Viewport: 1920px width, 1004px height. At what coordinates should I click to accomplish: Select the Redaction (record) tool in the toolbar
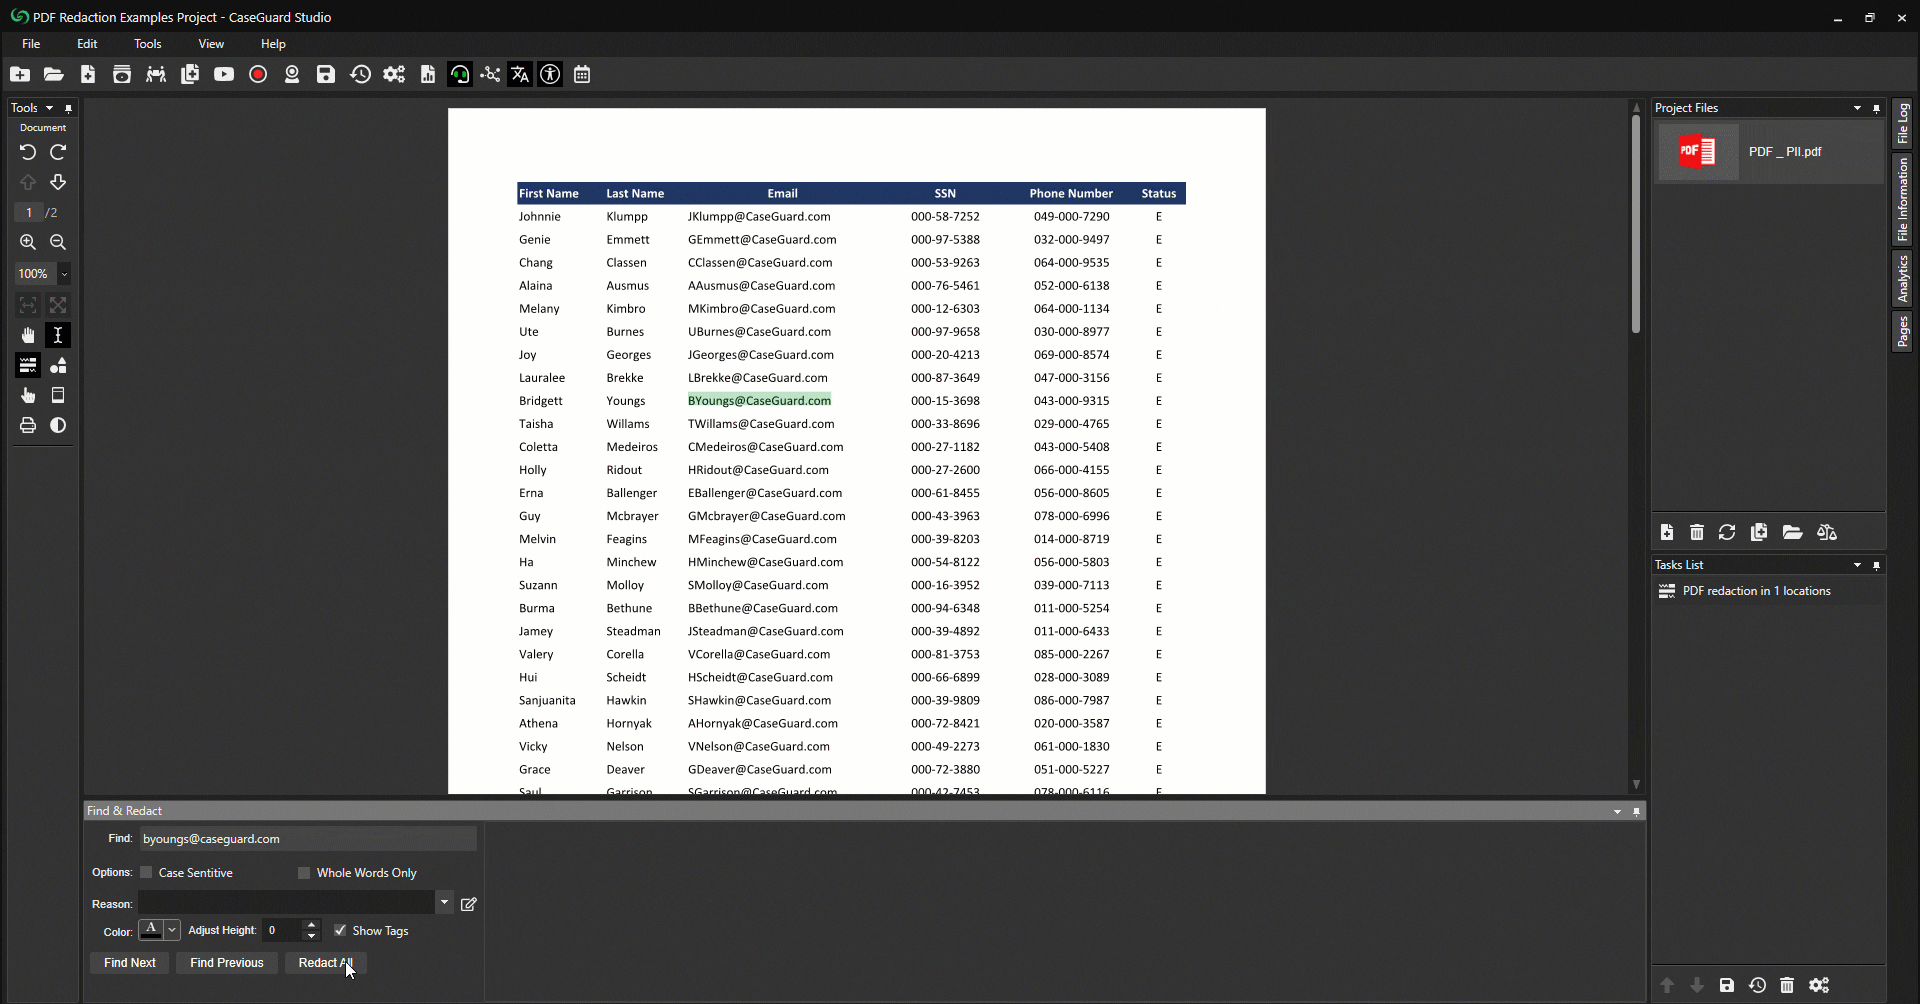pos(258,74)
